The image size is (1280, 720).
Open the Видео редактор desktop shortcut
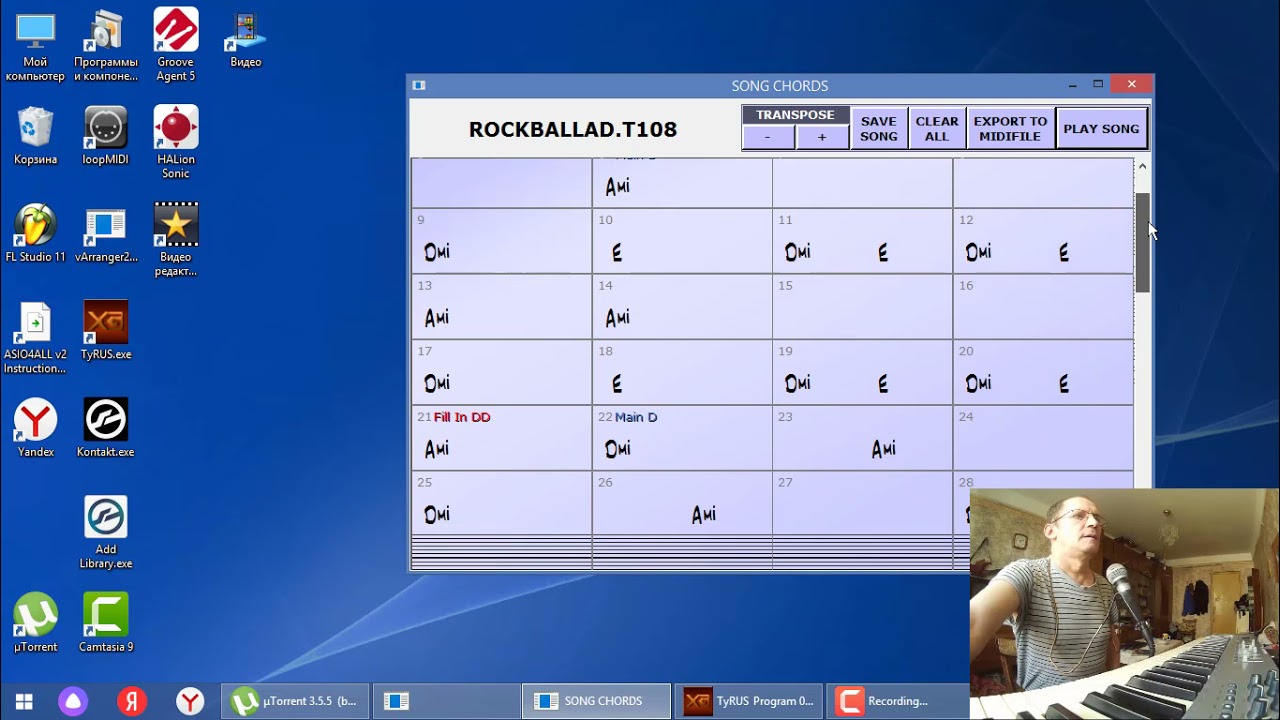(x=176, y=240)
